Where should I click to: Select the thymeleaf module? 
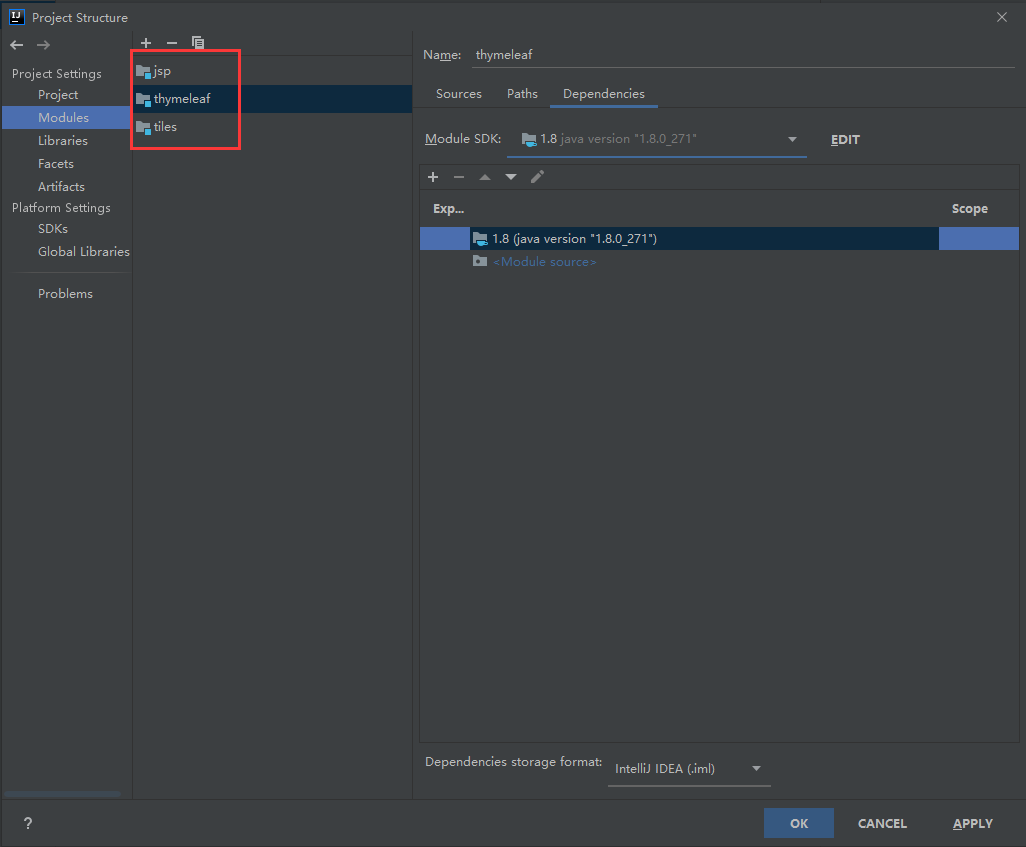272,99
